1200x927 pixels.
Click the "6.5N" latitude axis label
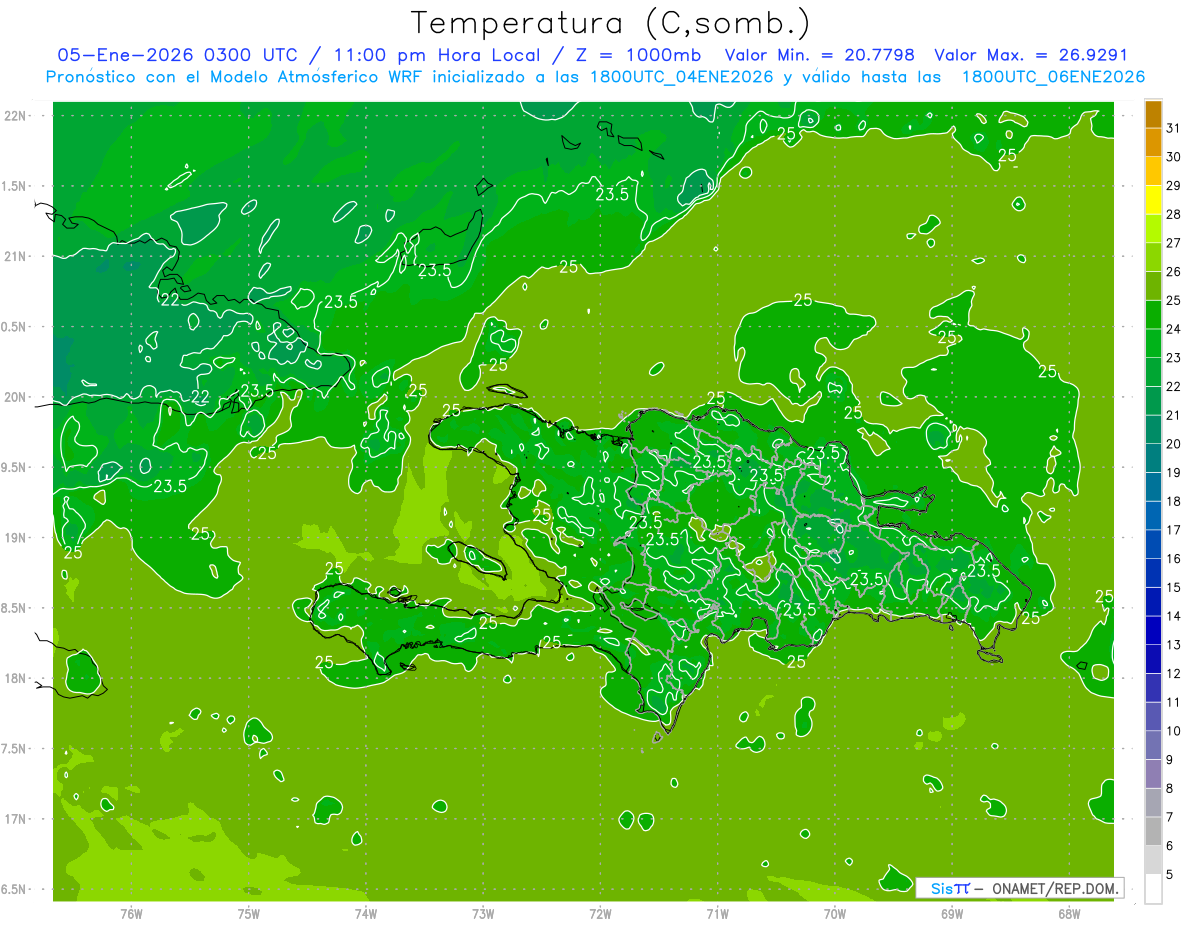pos(15,889)
